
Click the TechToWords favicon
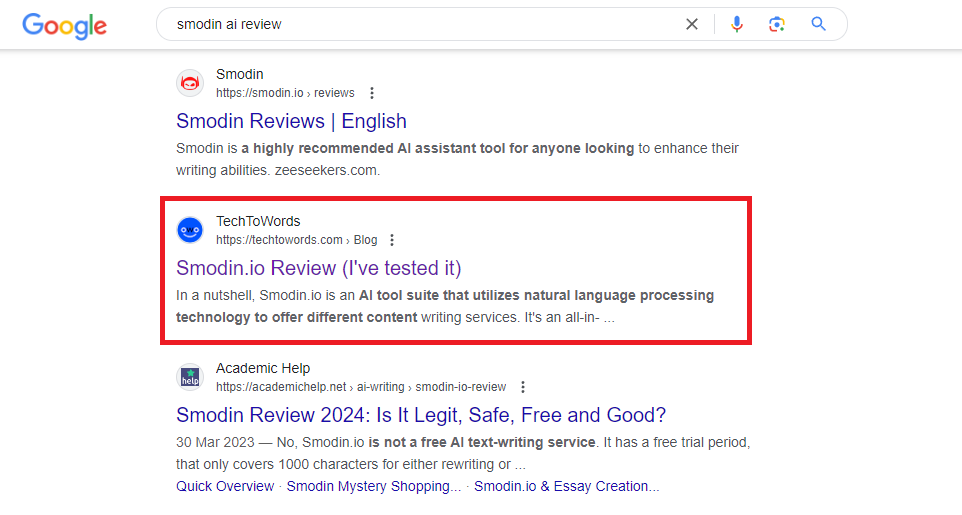coord(190,230)
